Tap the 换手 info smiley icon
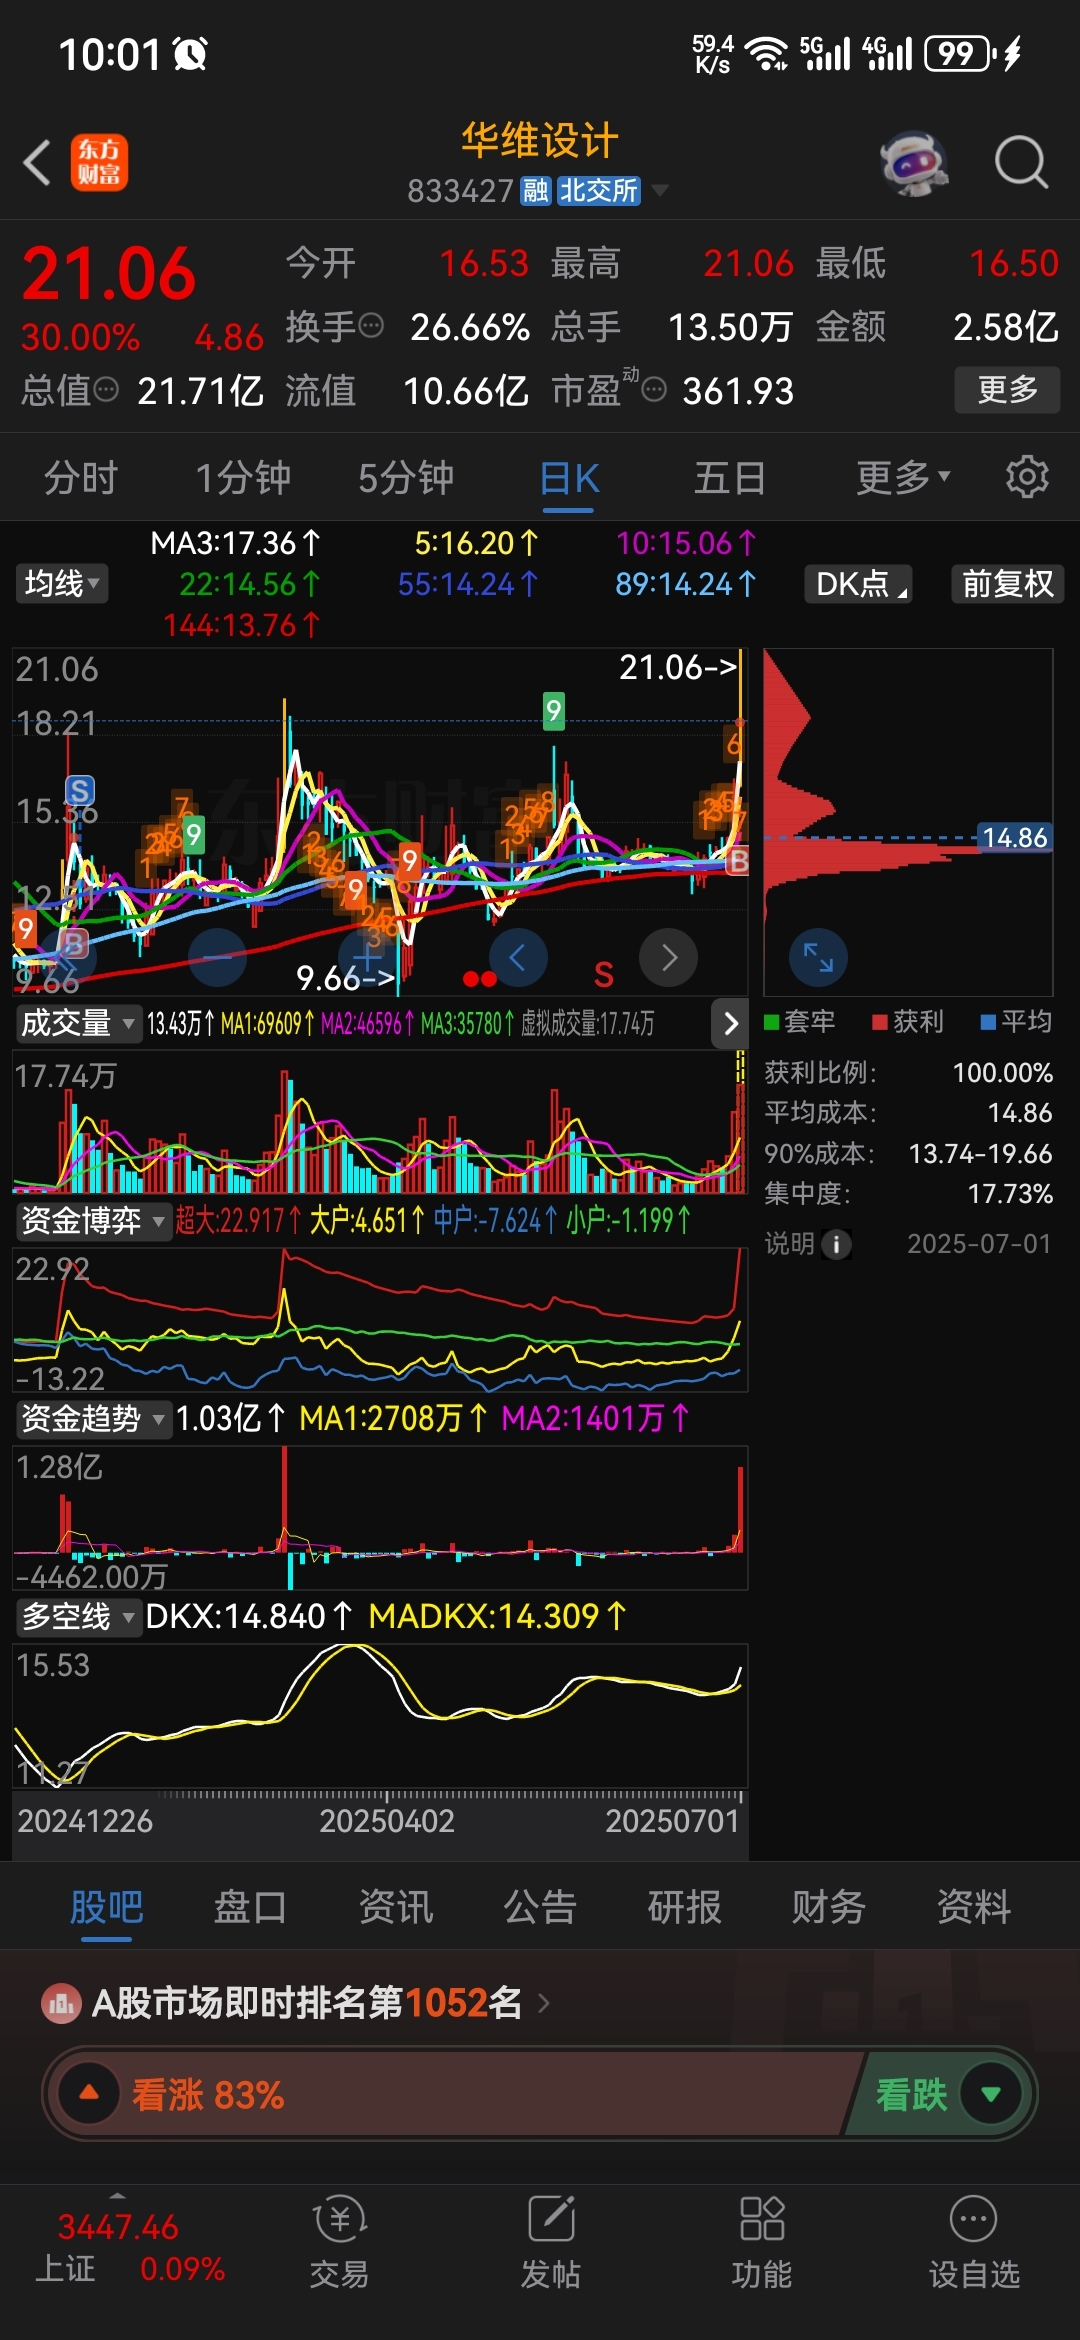This screenshot has width=1080, height=2340. [370, 326]
